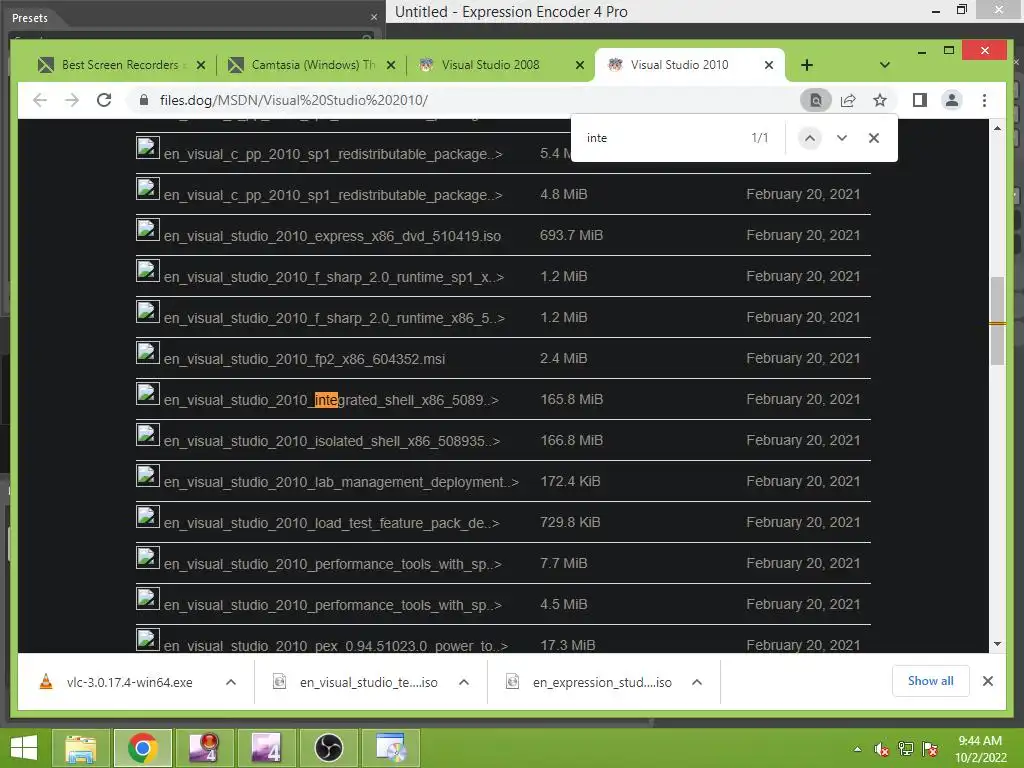
Task: Open the integrated_shell_x86 file link
Action: [x=331, y=400]
